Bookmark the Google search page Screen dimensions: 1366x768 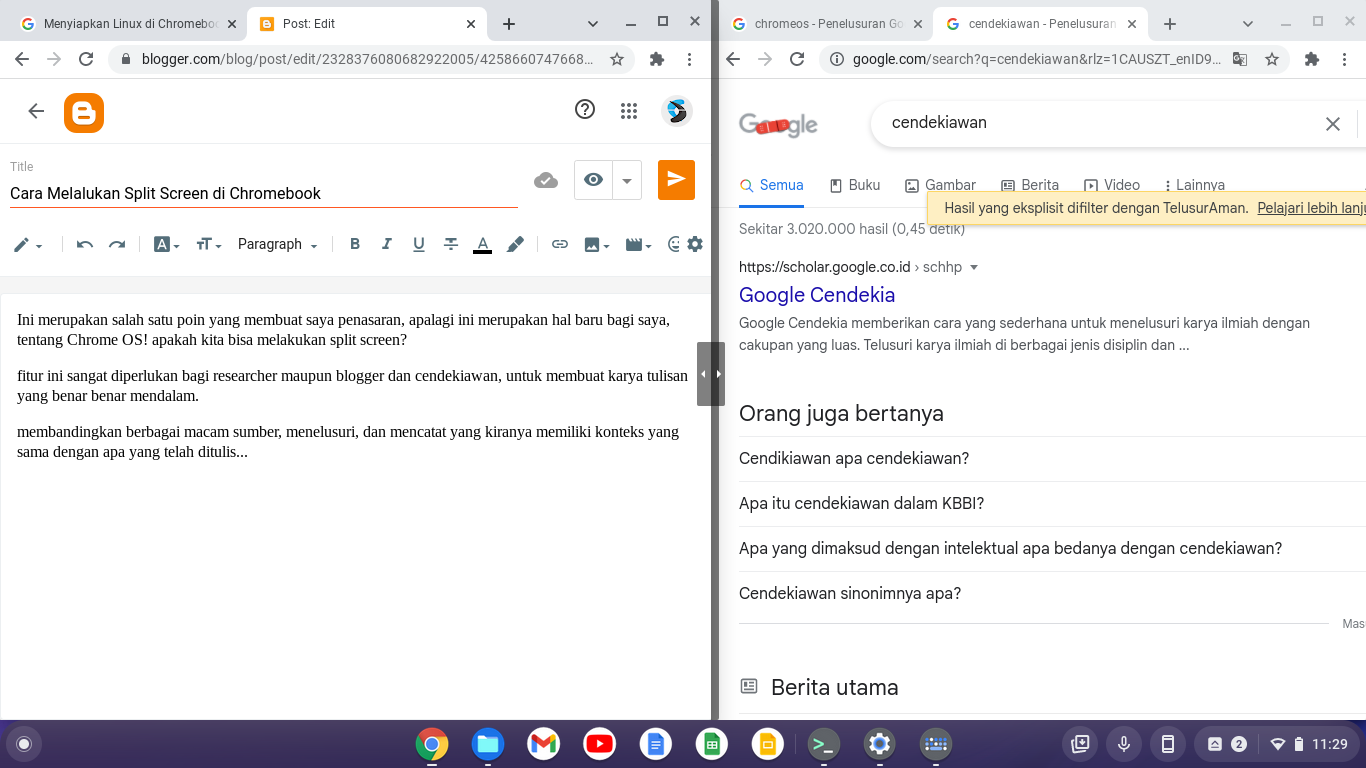tap(1272, 59)
